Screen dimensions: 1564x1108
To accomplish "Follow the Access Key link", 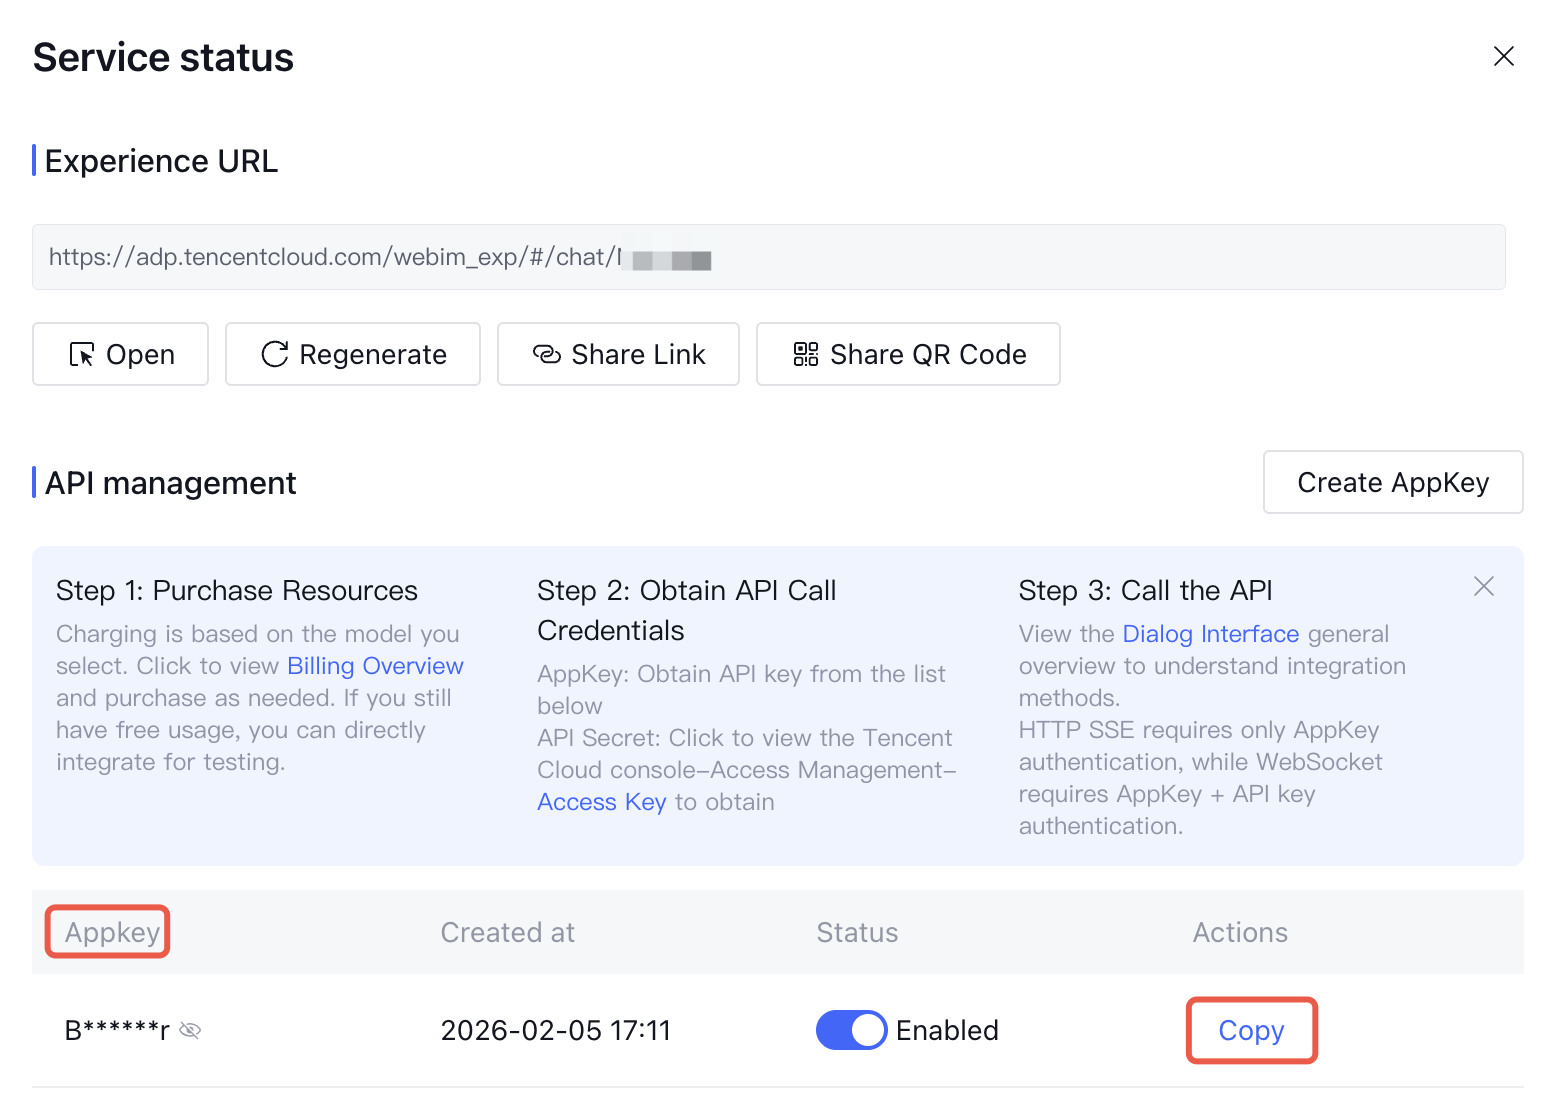I will point(601,802).
